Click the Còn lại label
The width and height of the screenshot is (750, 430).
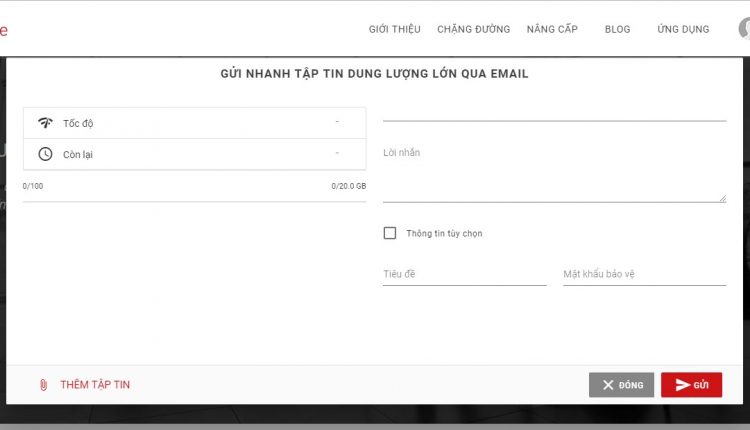78,154
